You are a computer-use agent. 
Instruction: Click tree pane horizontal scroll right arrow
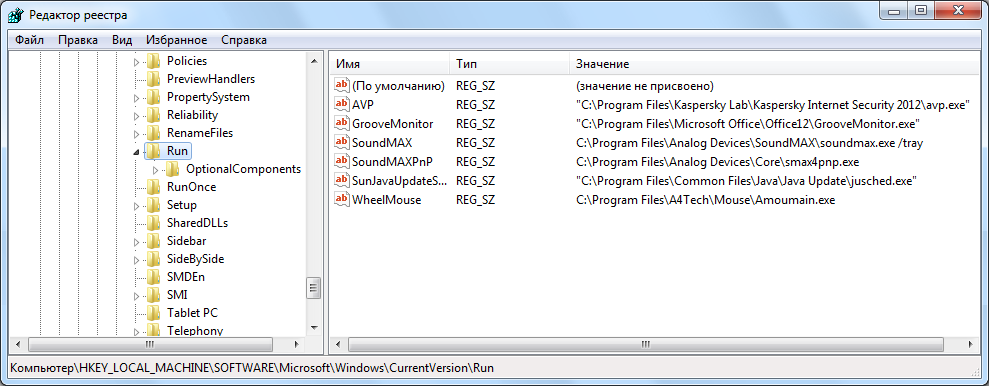coord(296,344)
